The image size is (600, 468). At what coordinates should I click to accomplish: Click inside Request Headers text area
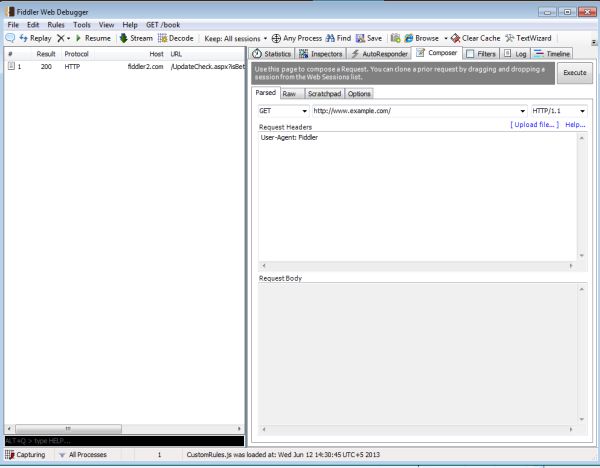point(417,196)
